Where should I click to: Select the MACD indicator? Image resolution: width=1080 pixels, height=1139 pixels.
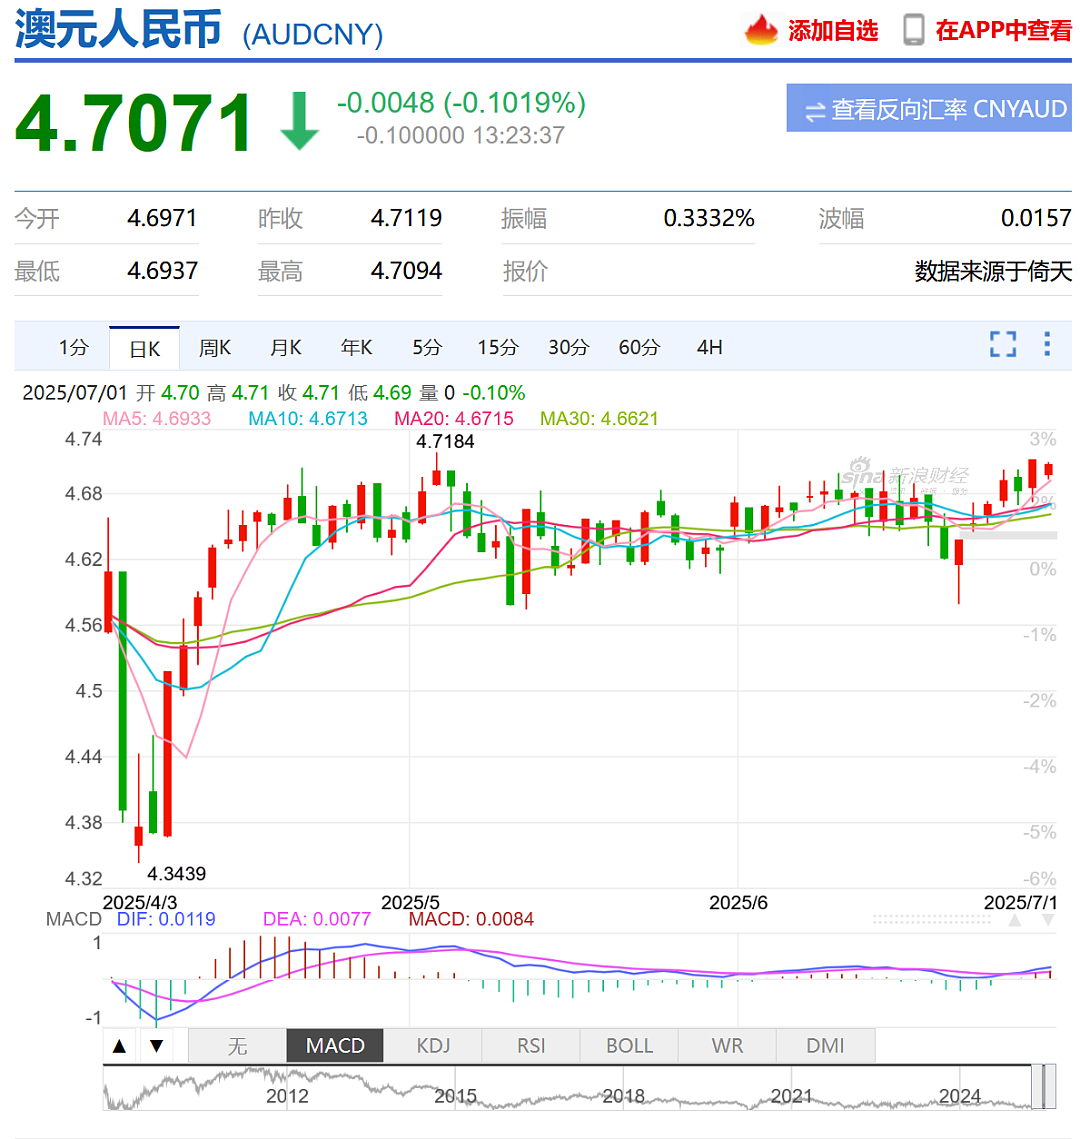pyautogui.click(x=335, y=1046)
